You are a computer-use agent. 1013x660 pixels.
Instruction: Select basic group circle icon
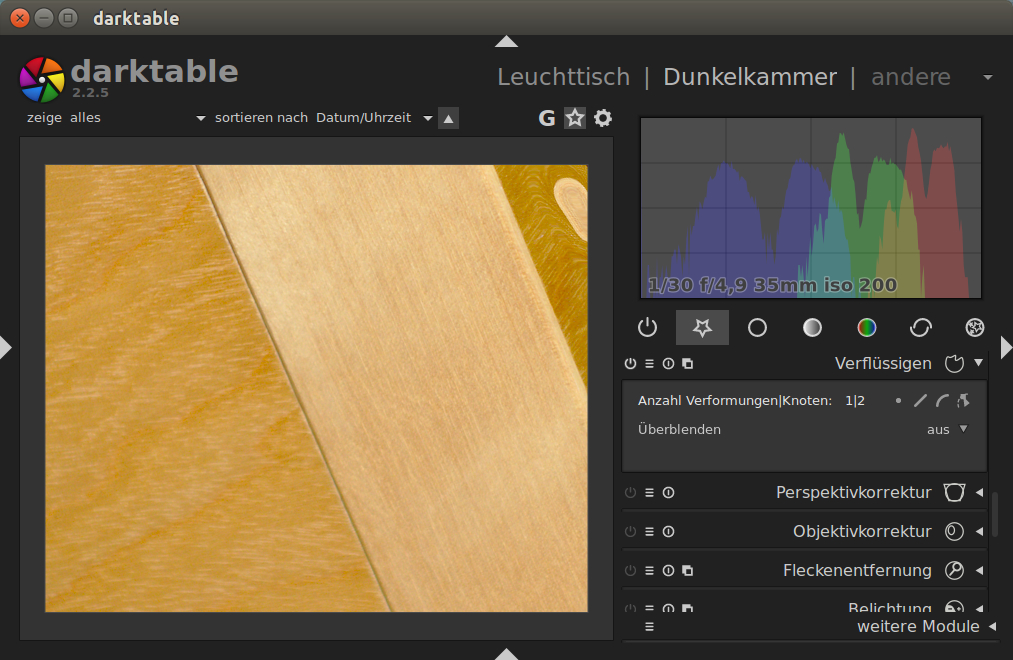click(x=757, y=327)
